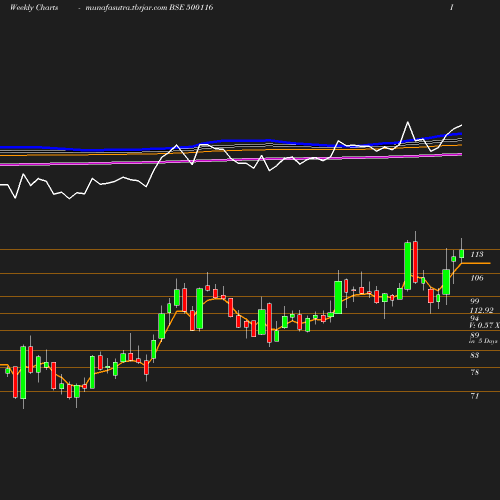The height and width of the screenshot is (500, 500).
Task: Click the 78 price level label
Action: click(475, 372)
